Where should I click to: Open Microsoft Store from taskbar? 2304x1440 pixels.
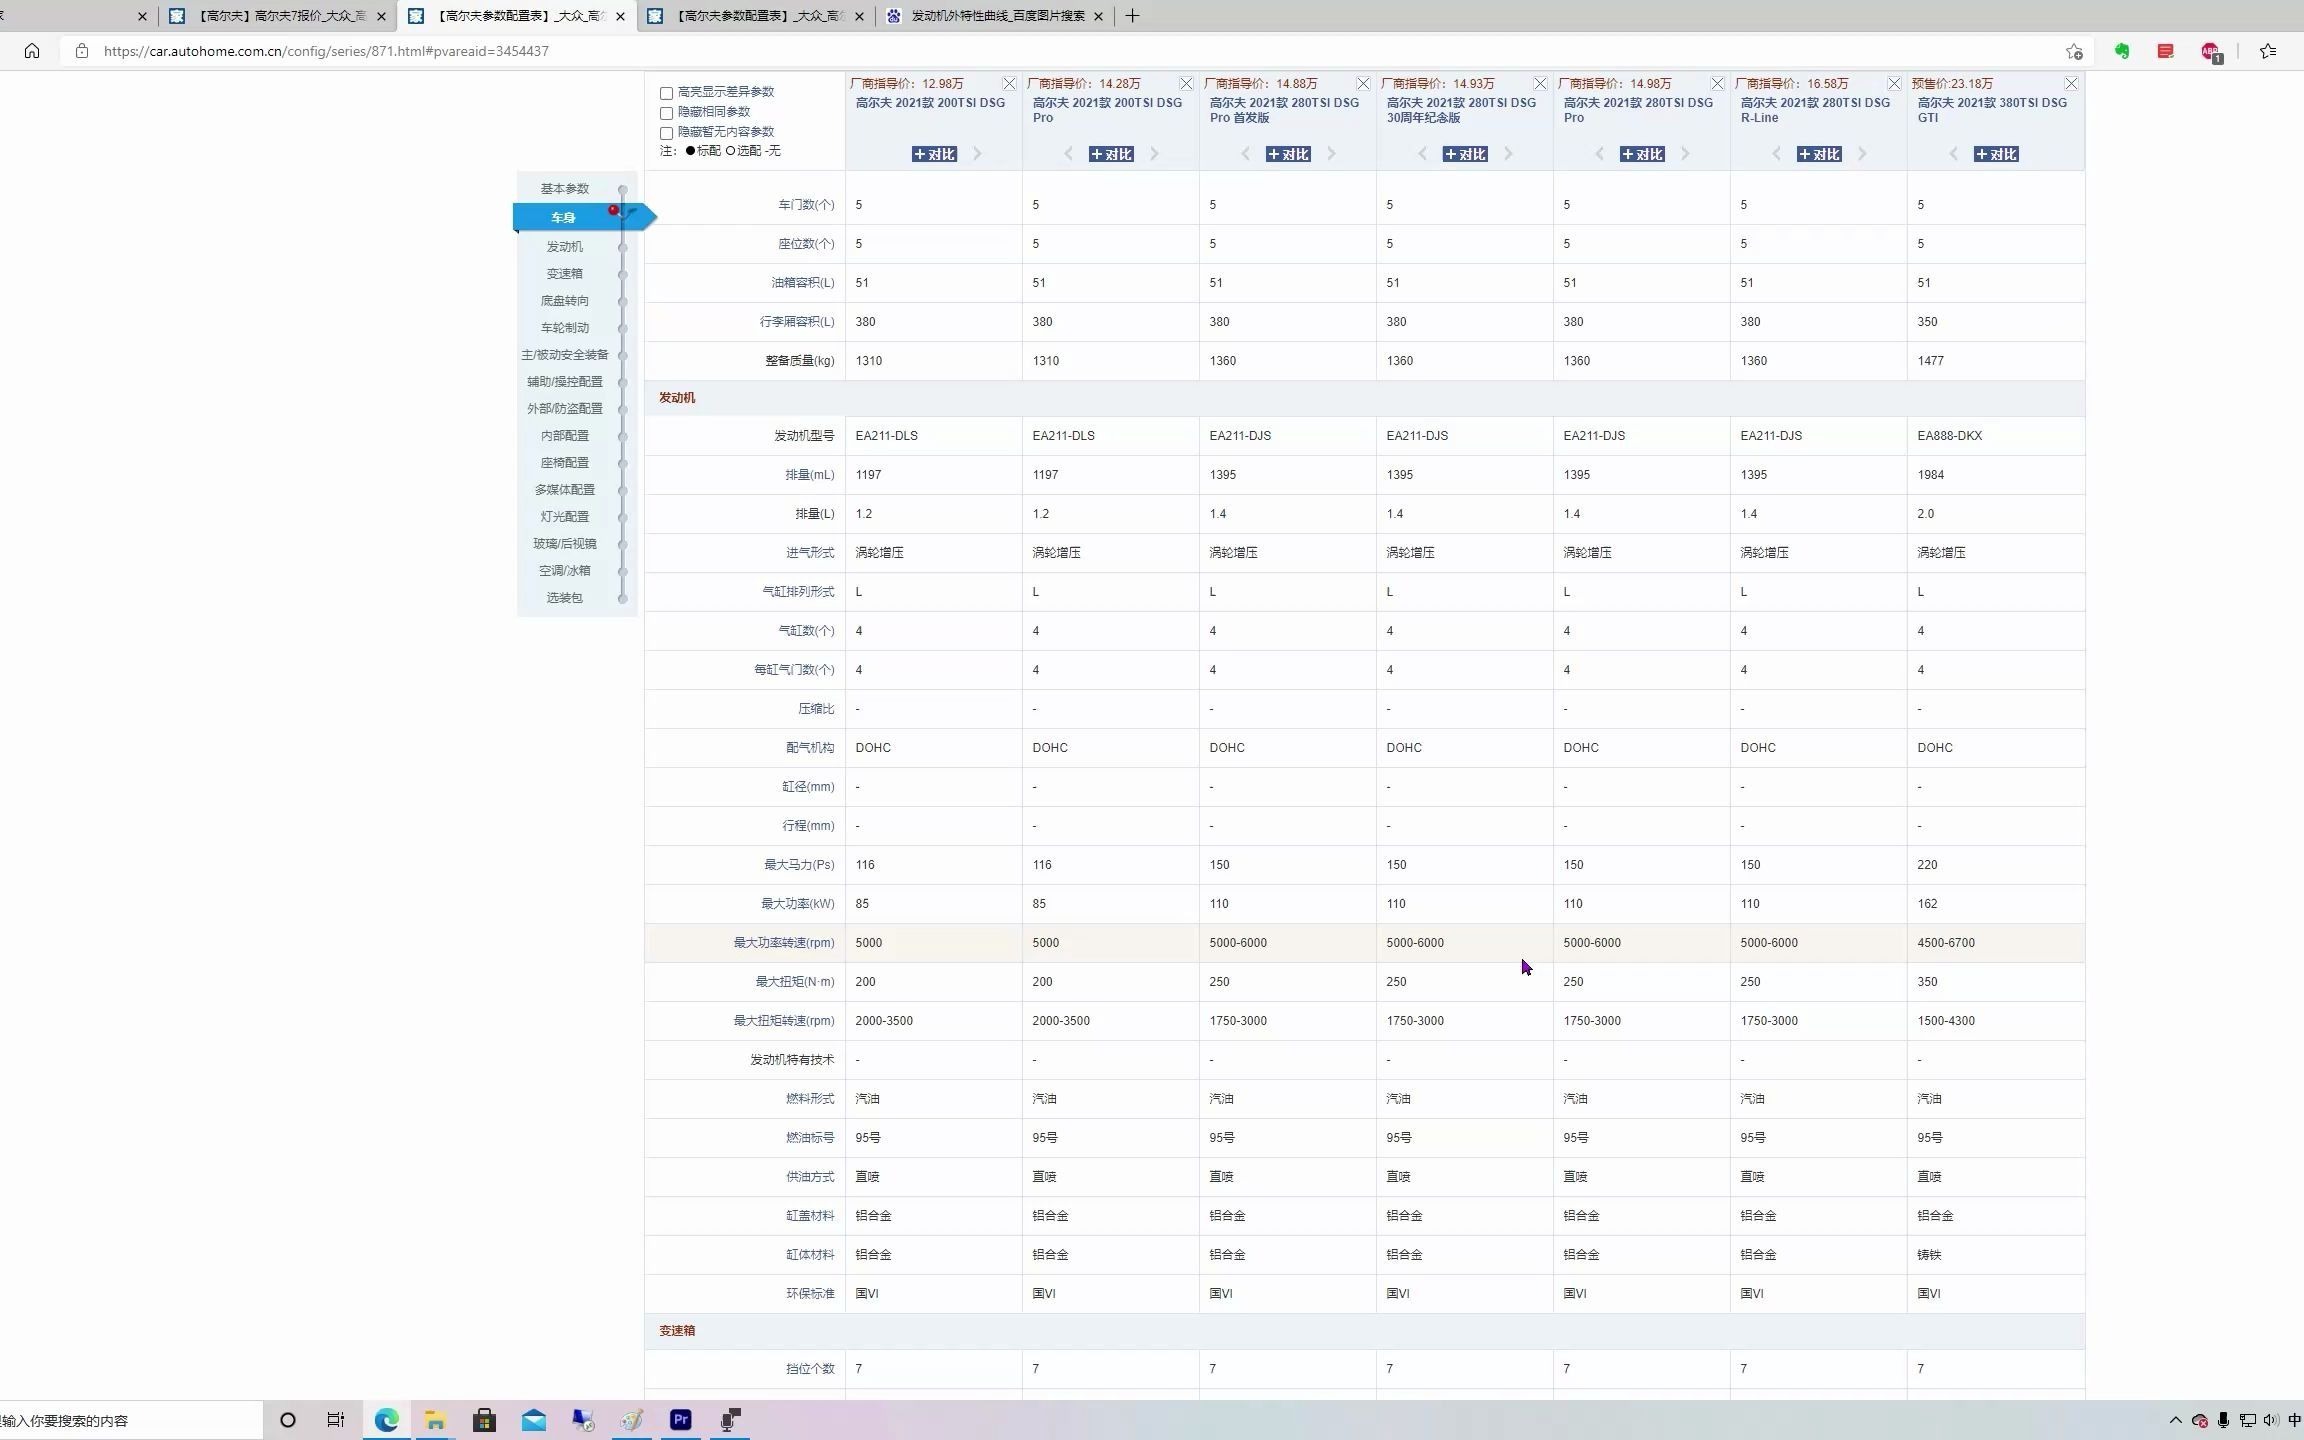(484, 1420)
